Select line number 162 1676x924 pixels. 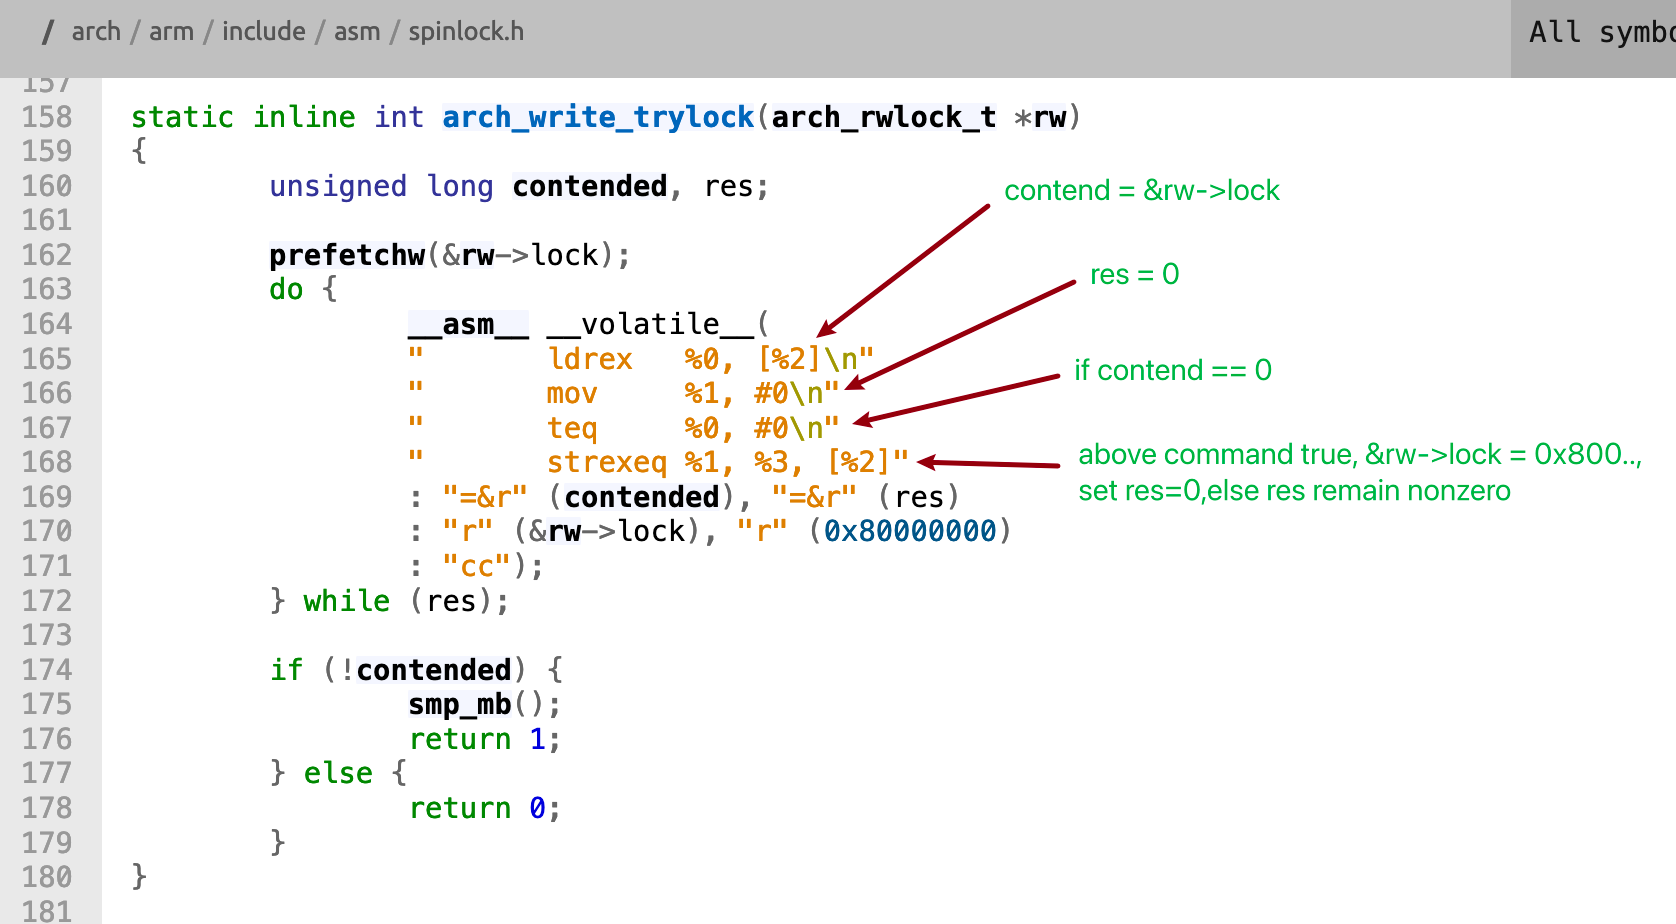(x=47, y=255)
